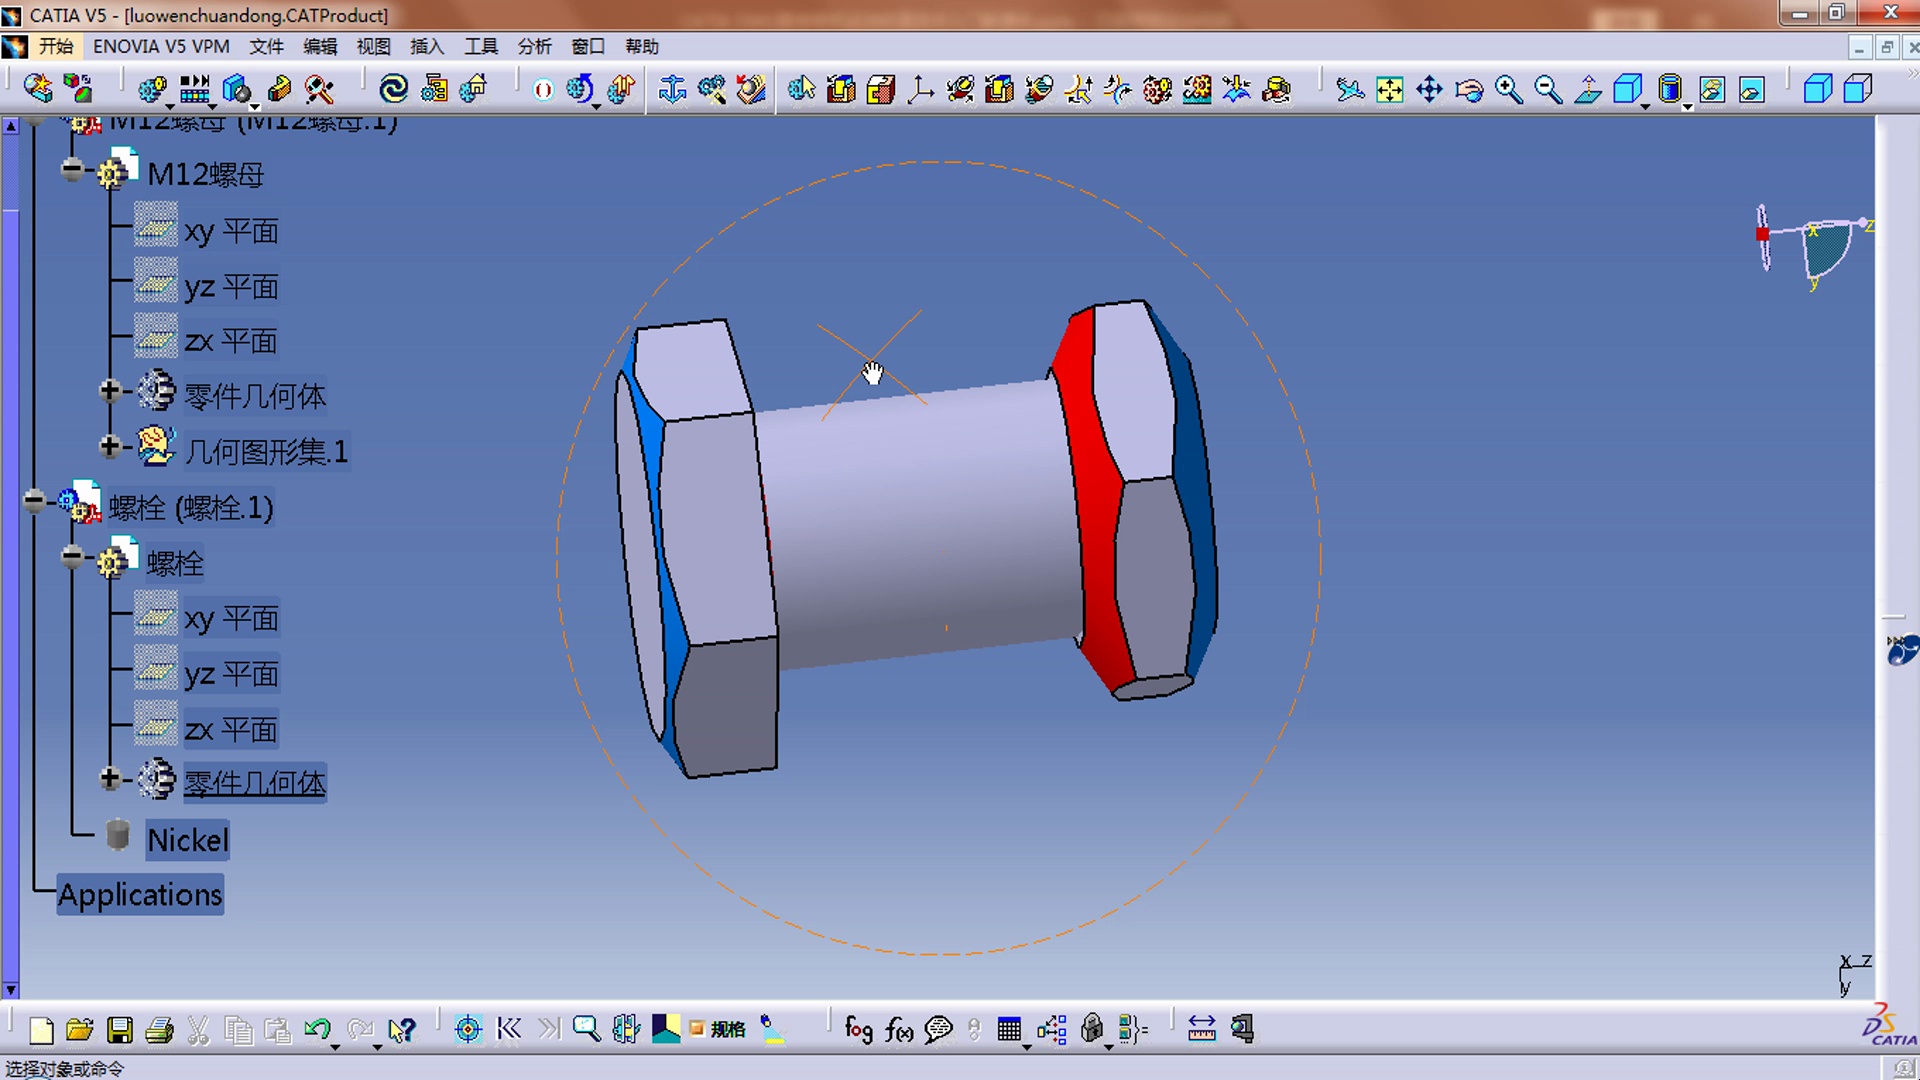Screen dimensions: 1920x1080
Task: Click the Applications node in the tree
Action: coord(140,895)
